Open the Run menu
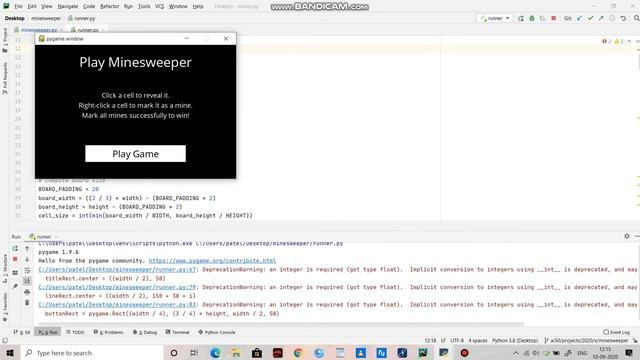The height and width of the screenshot is (360, 640). tap(128, 7)
